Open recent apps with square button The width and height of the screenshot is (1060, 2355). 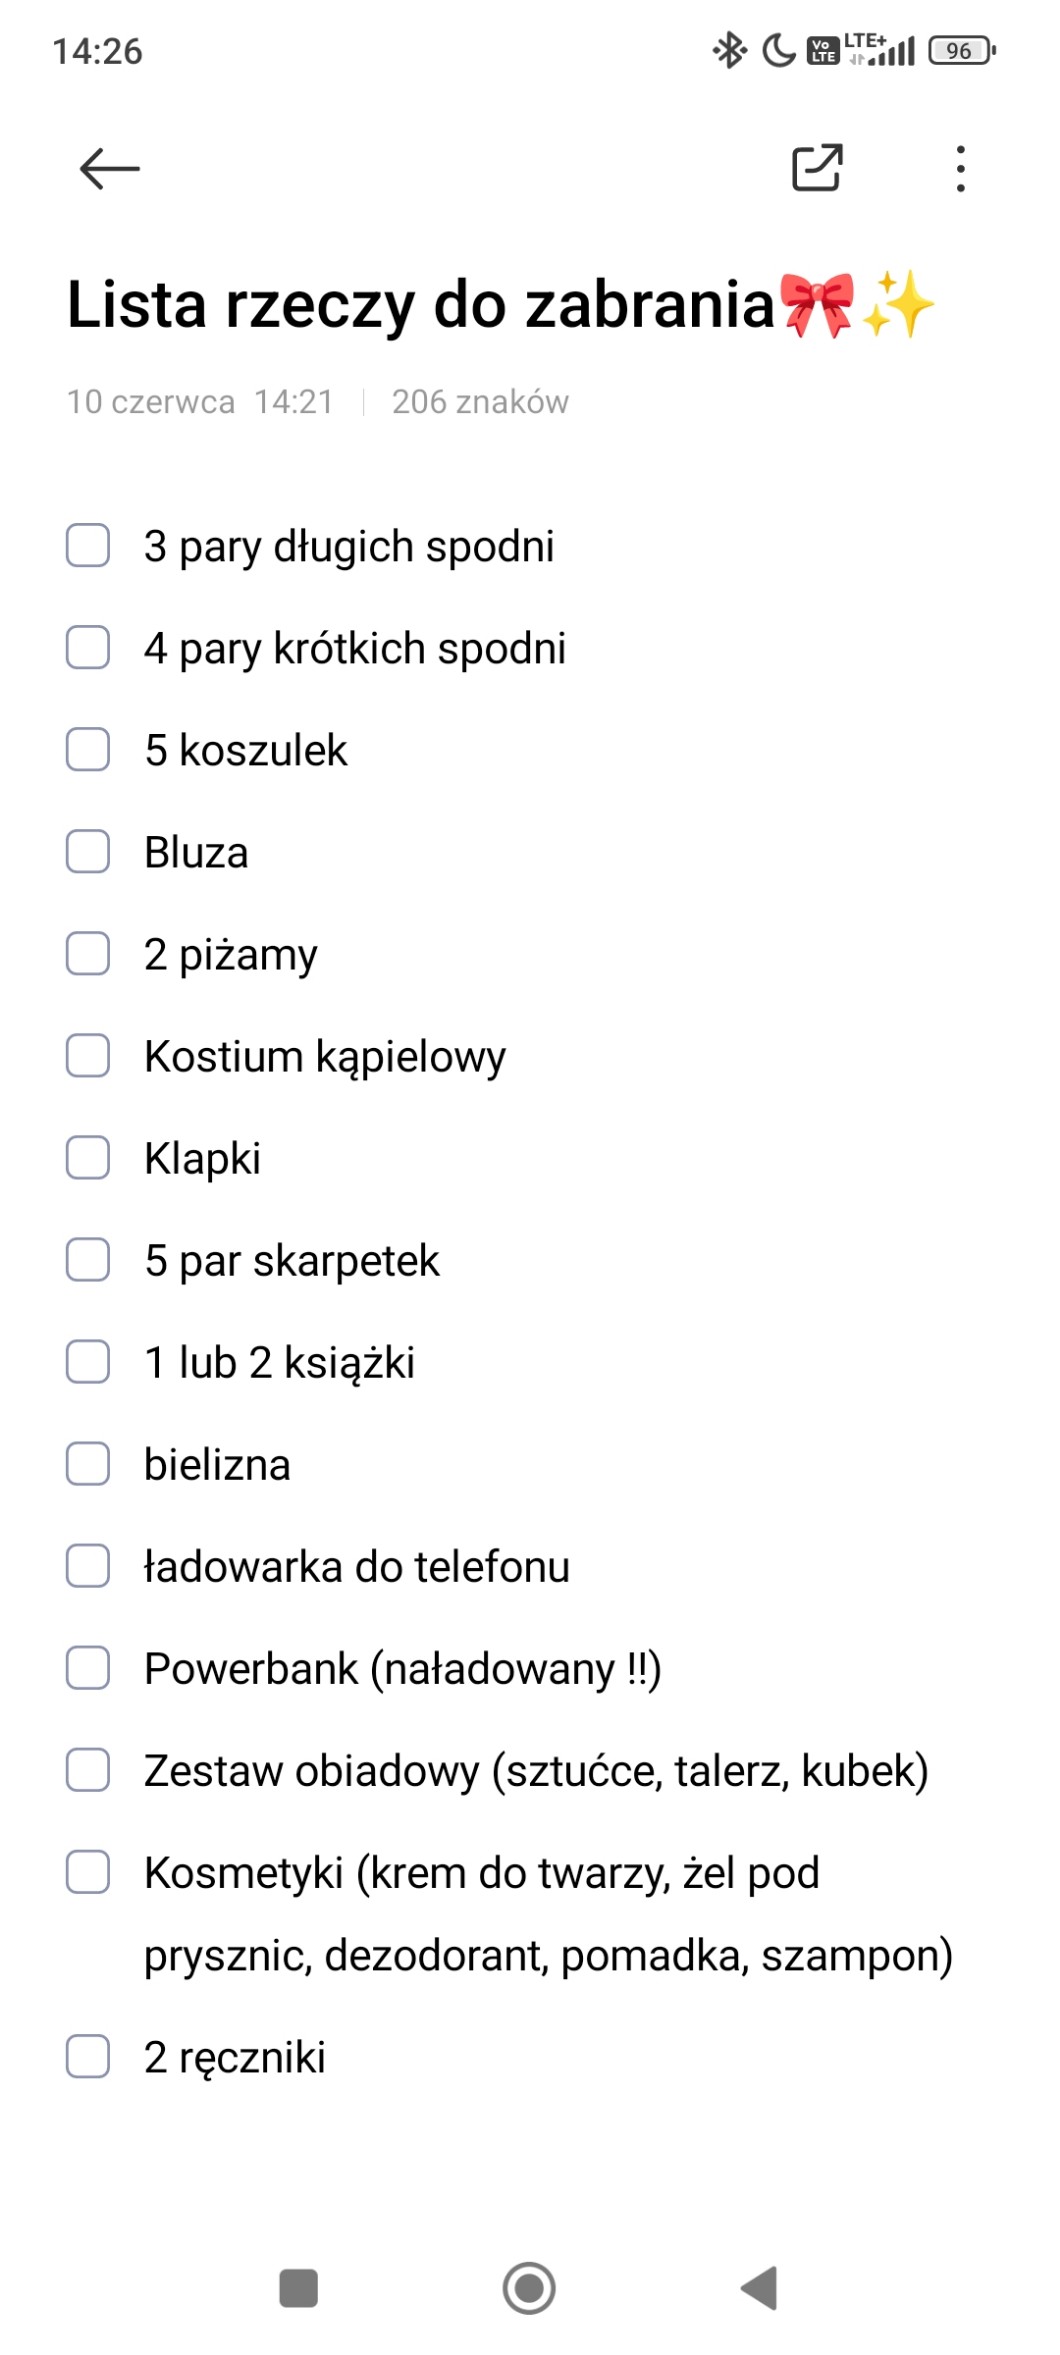point(298,2287)
